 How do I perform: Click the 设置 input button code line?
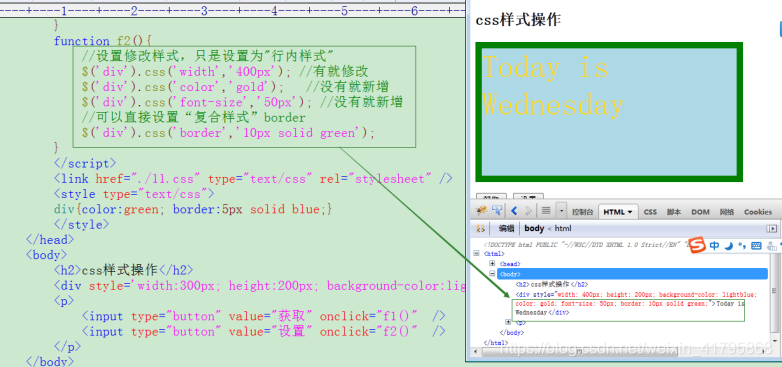pos(263,331)
